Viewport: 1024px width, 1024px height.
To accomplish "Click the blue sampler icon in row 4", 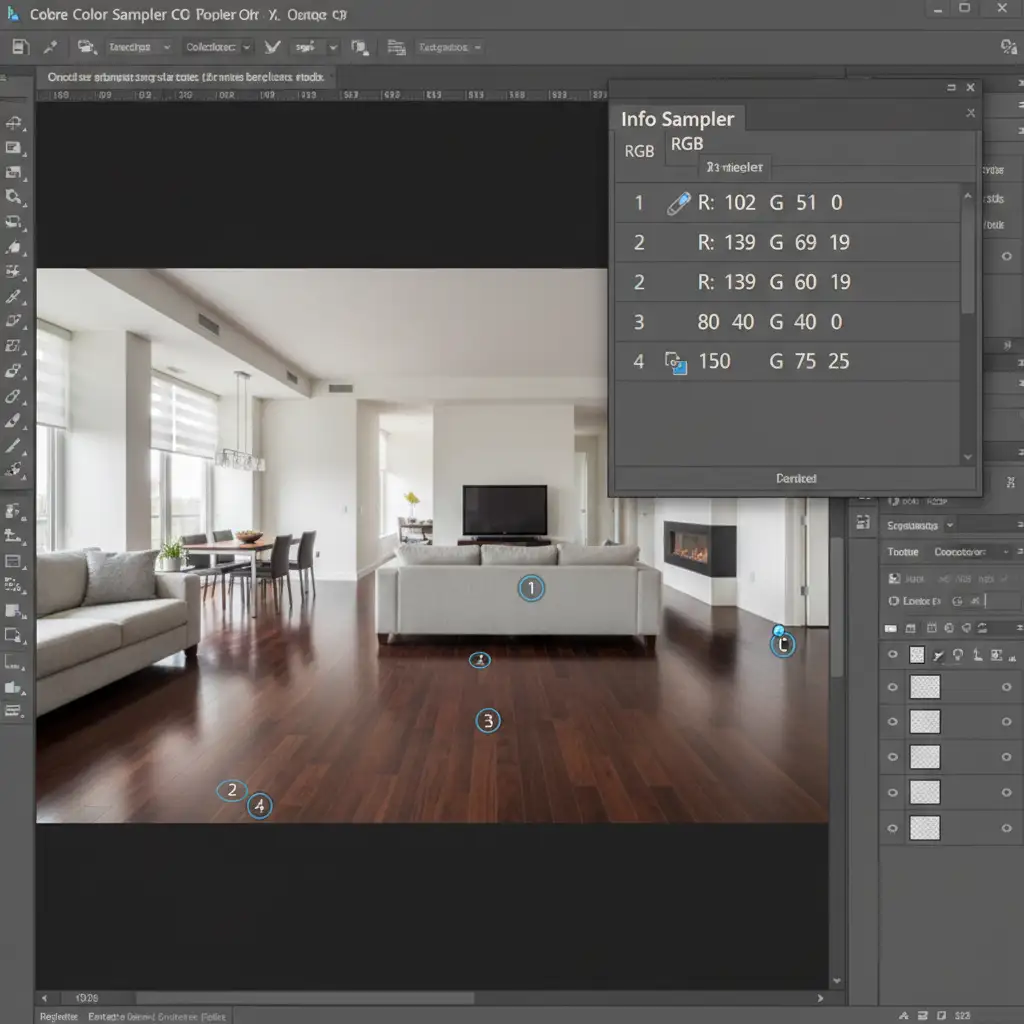I will click(x=677, y=362).
